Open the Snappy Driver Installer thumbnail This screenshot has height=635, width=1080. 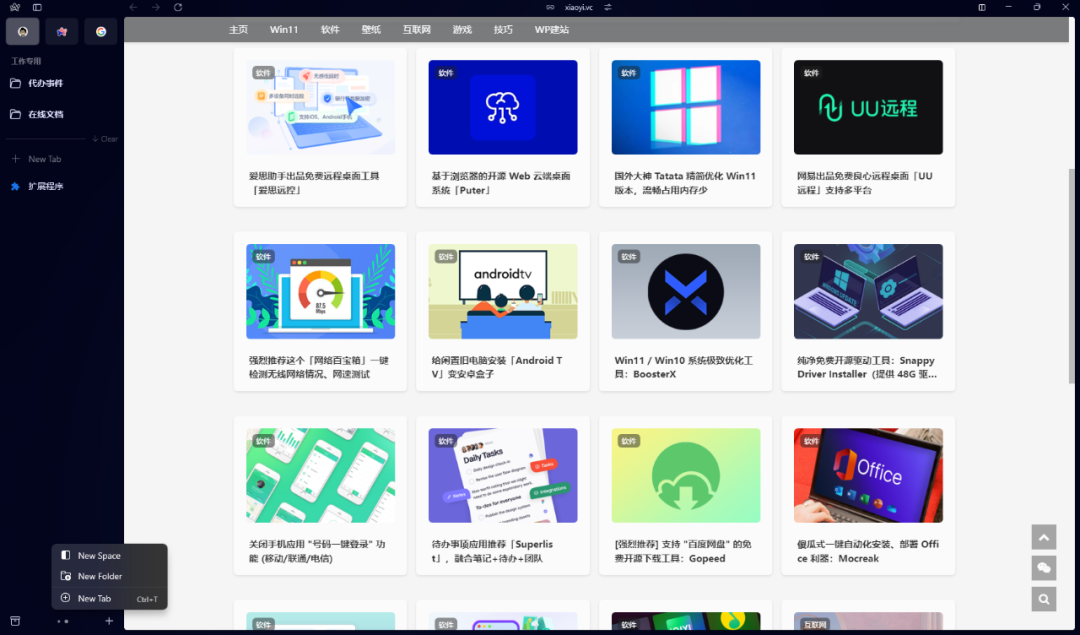pyautogui.click(x=869, y=291)
